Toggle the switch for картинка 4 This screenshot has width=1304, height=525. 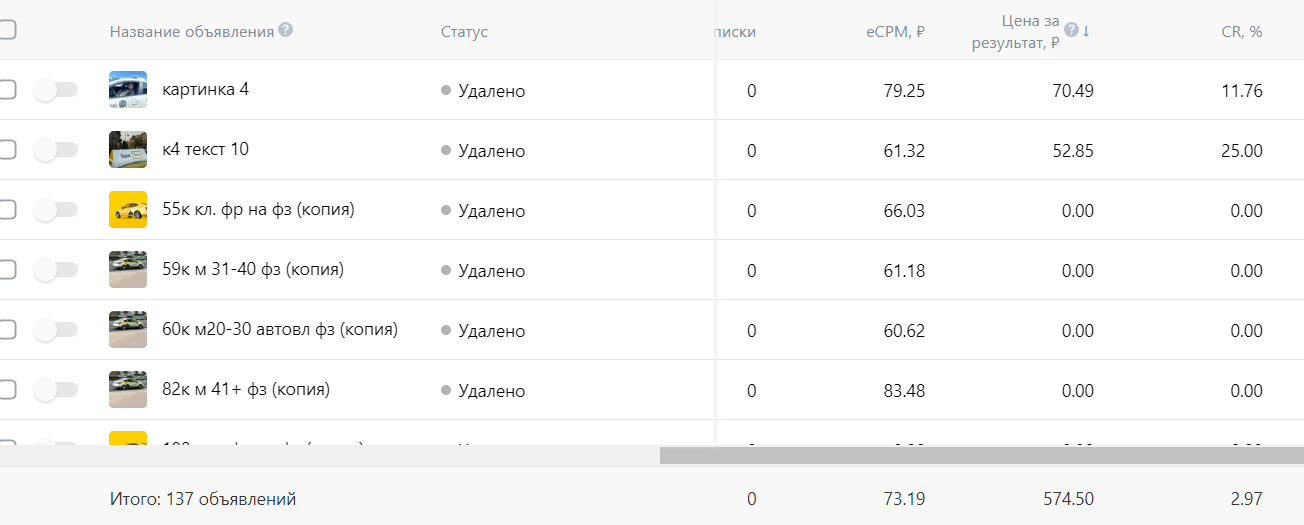pos(56,90)
